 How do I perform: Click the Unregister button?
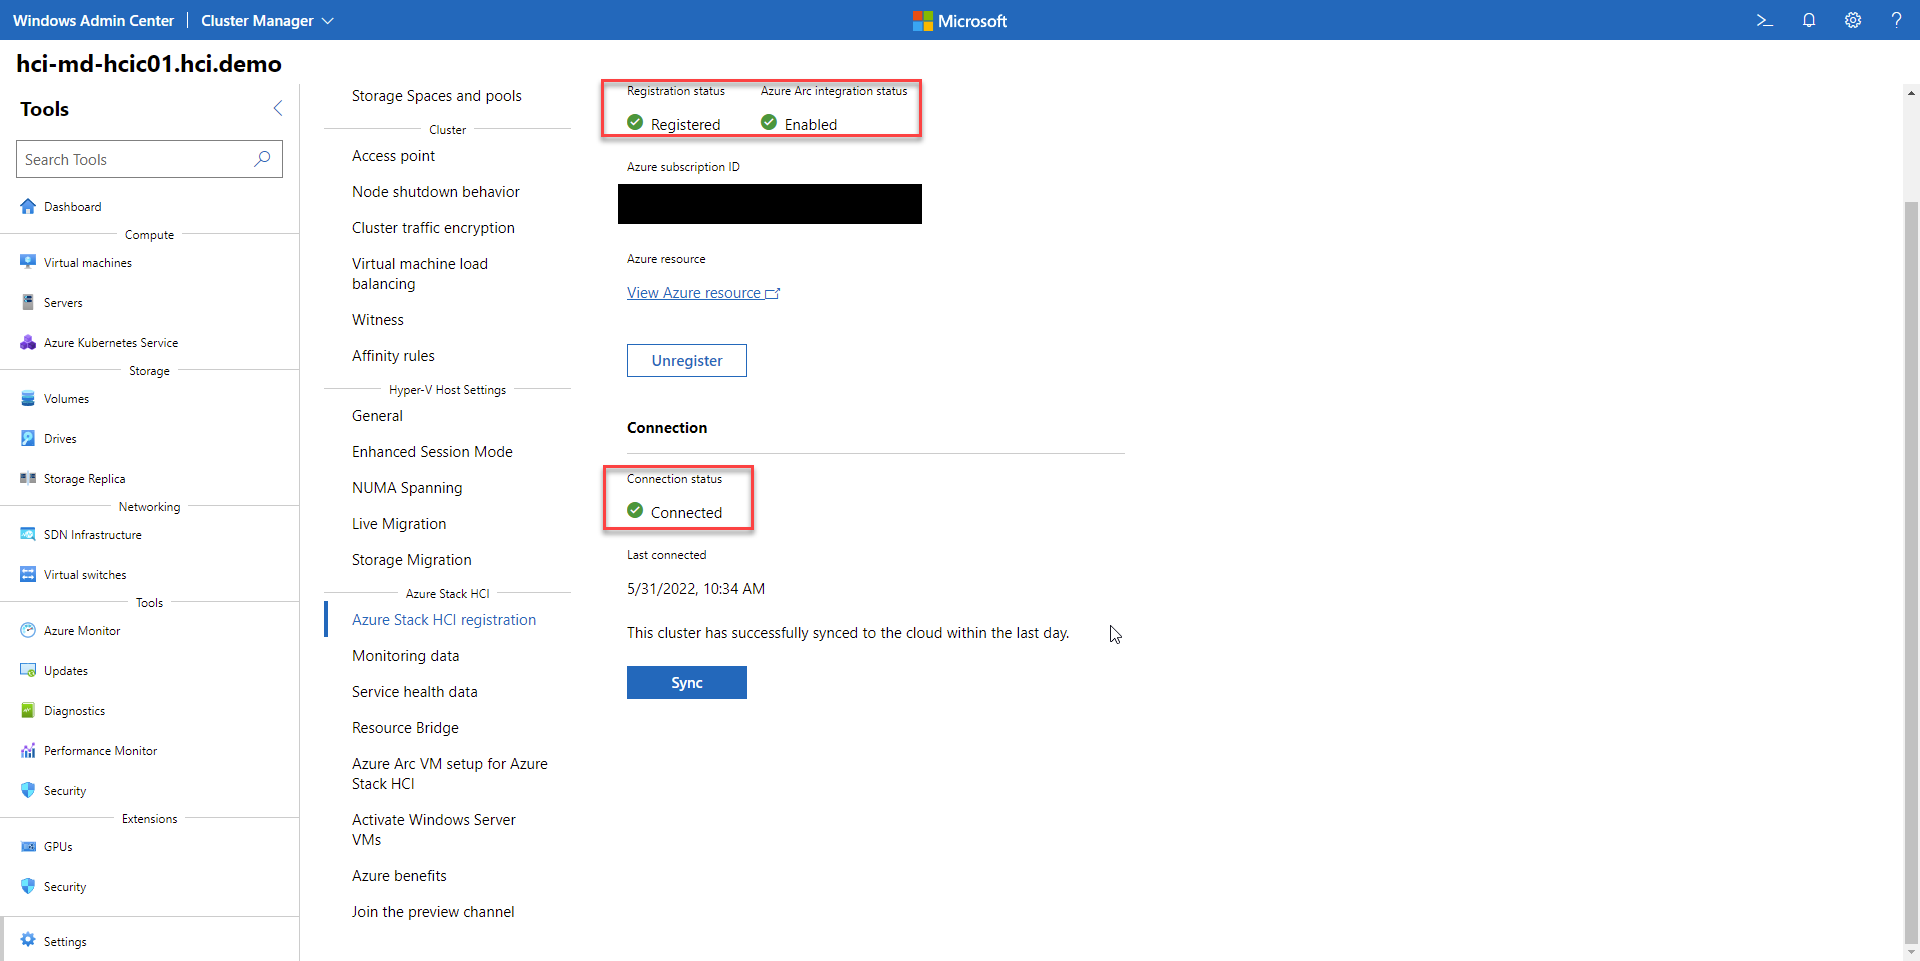point(687,361)
